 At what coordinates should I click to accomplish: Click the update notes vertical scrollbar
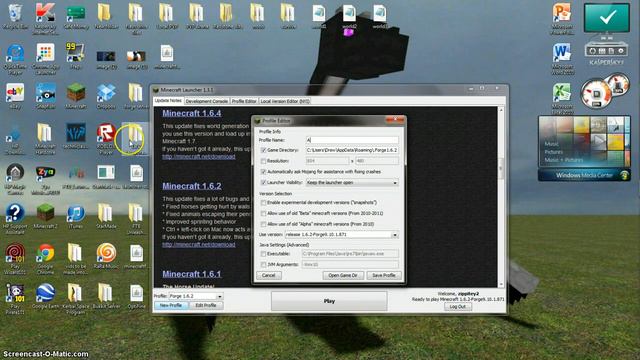(x=501, y=197)
